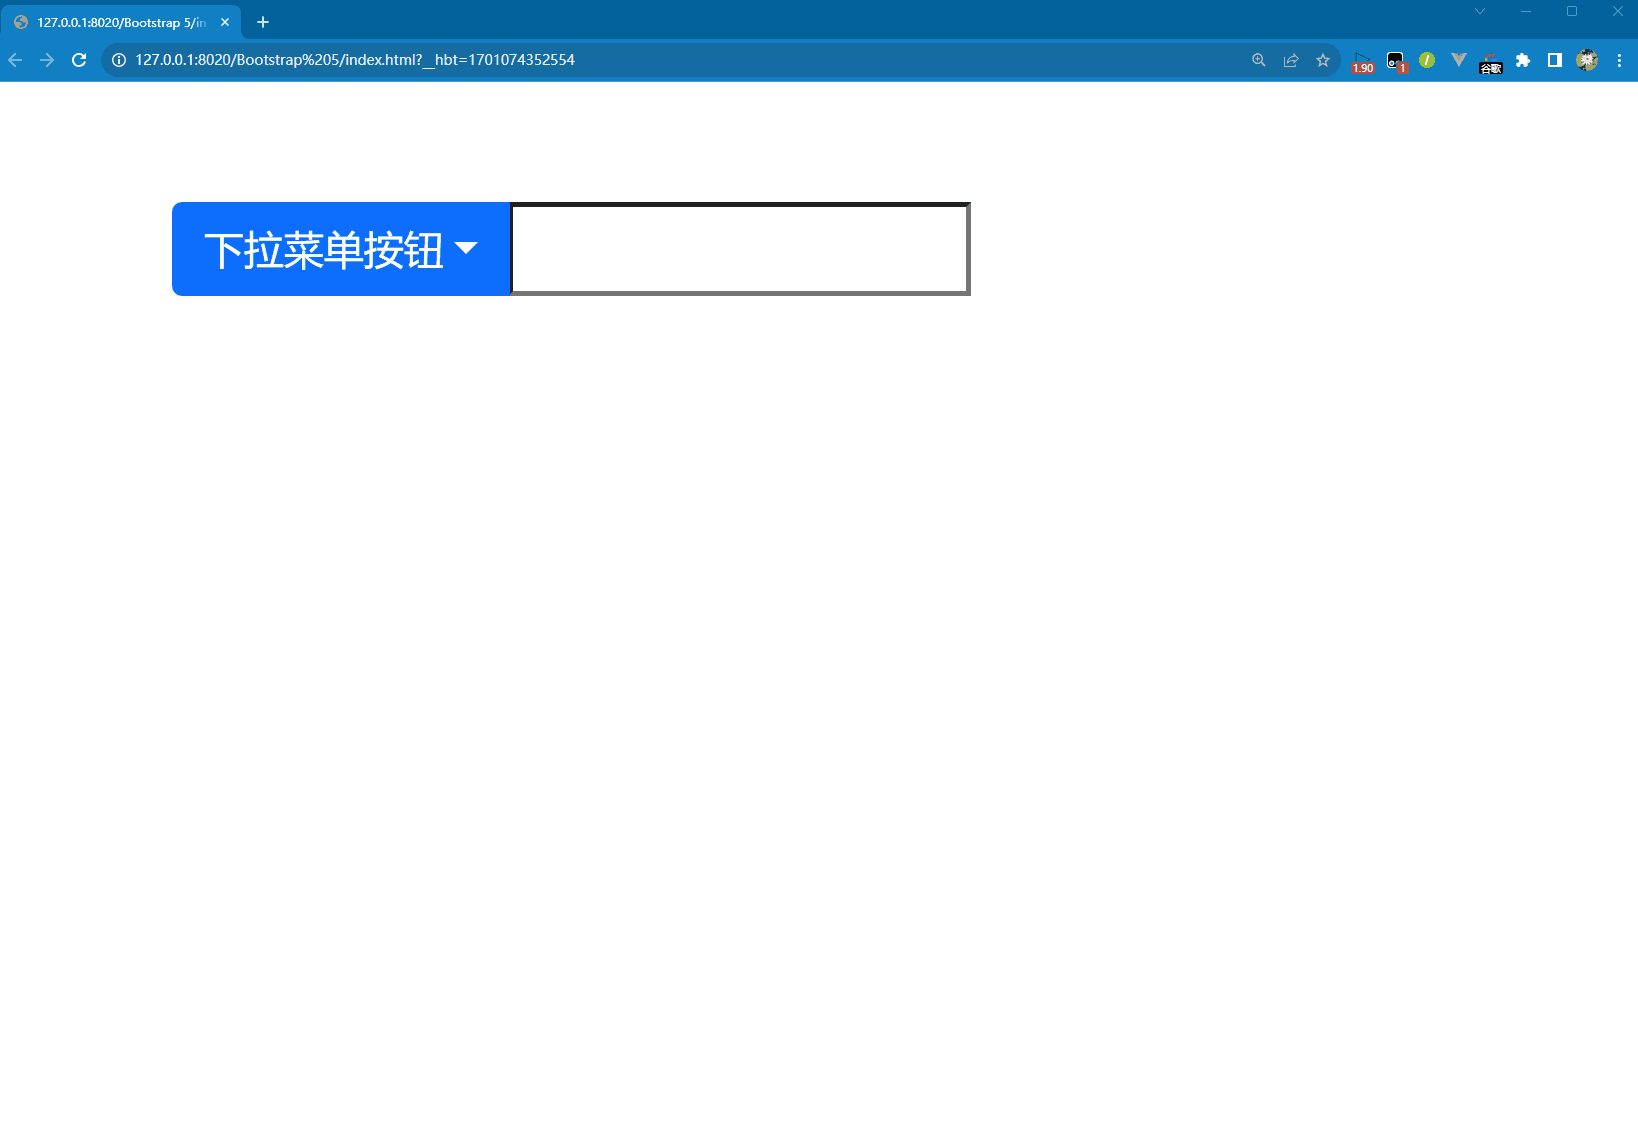Image resolution: width=1638 pixels, height=1132 pixels.
Task: Click inside the empty text input field
Action: tap(738, 248)
